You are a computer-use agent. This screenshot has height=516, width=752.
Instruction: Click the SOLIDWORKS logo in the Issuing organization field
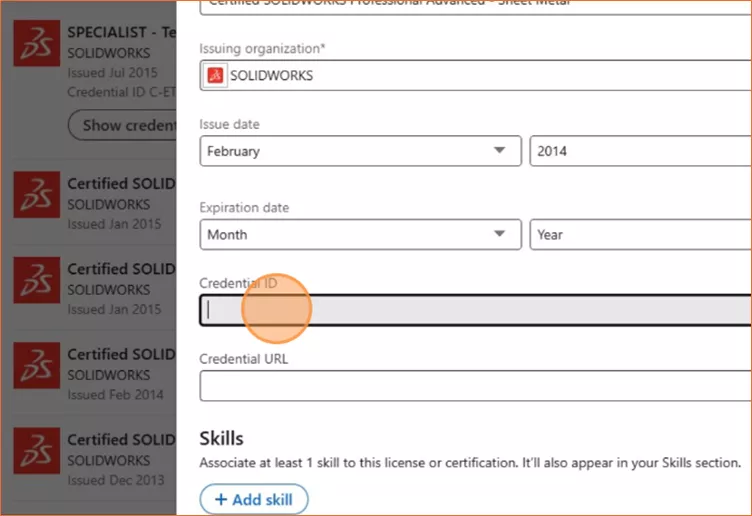pyautogui.click(x=215, y=75)
